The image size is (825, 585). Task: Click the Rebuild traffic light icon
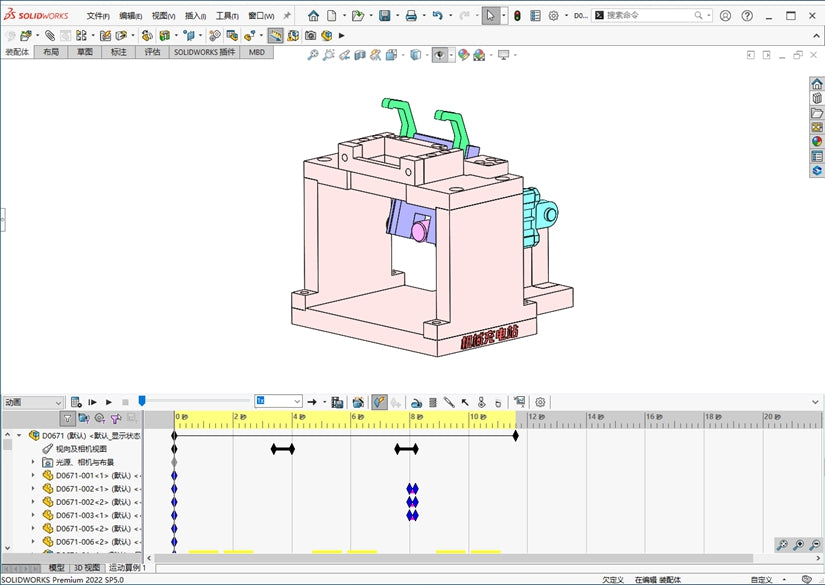tap(517, 16)
